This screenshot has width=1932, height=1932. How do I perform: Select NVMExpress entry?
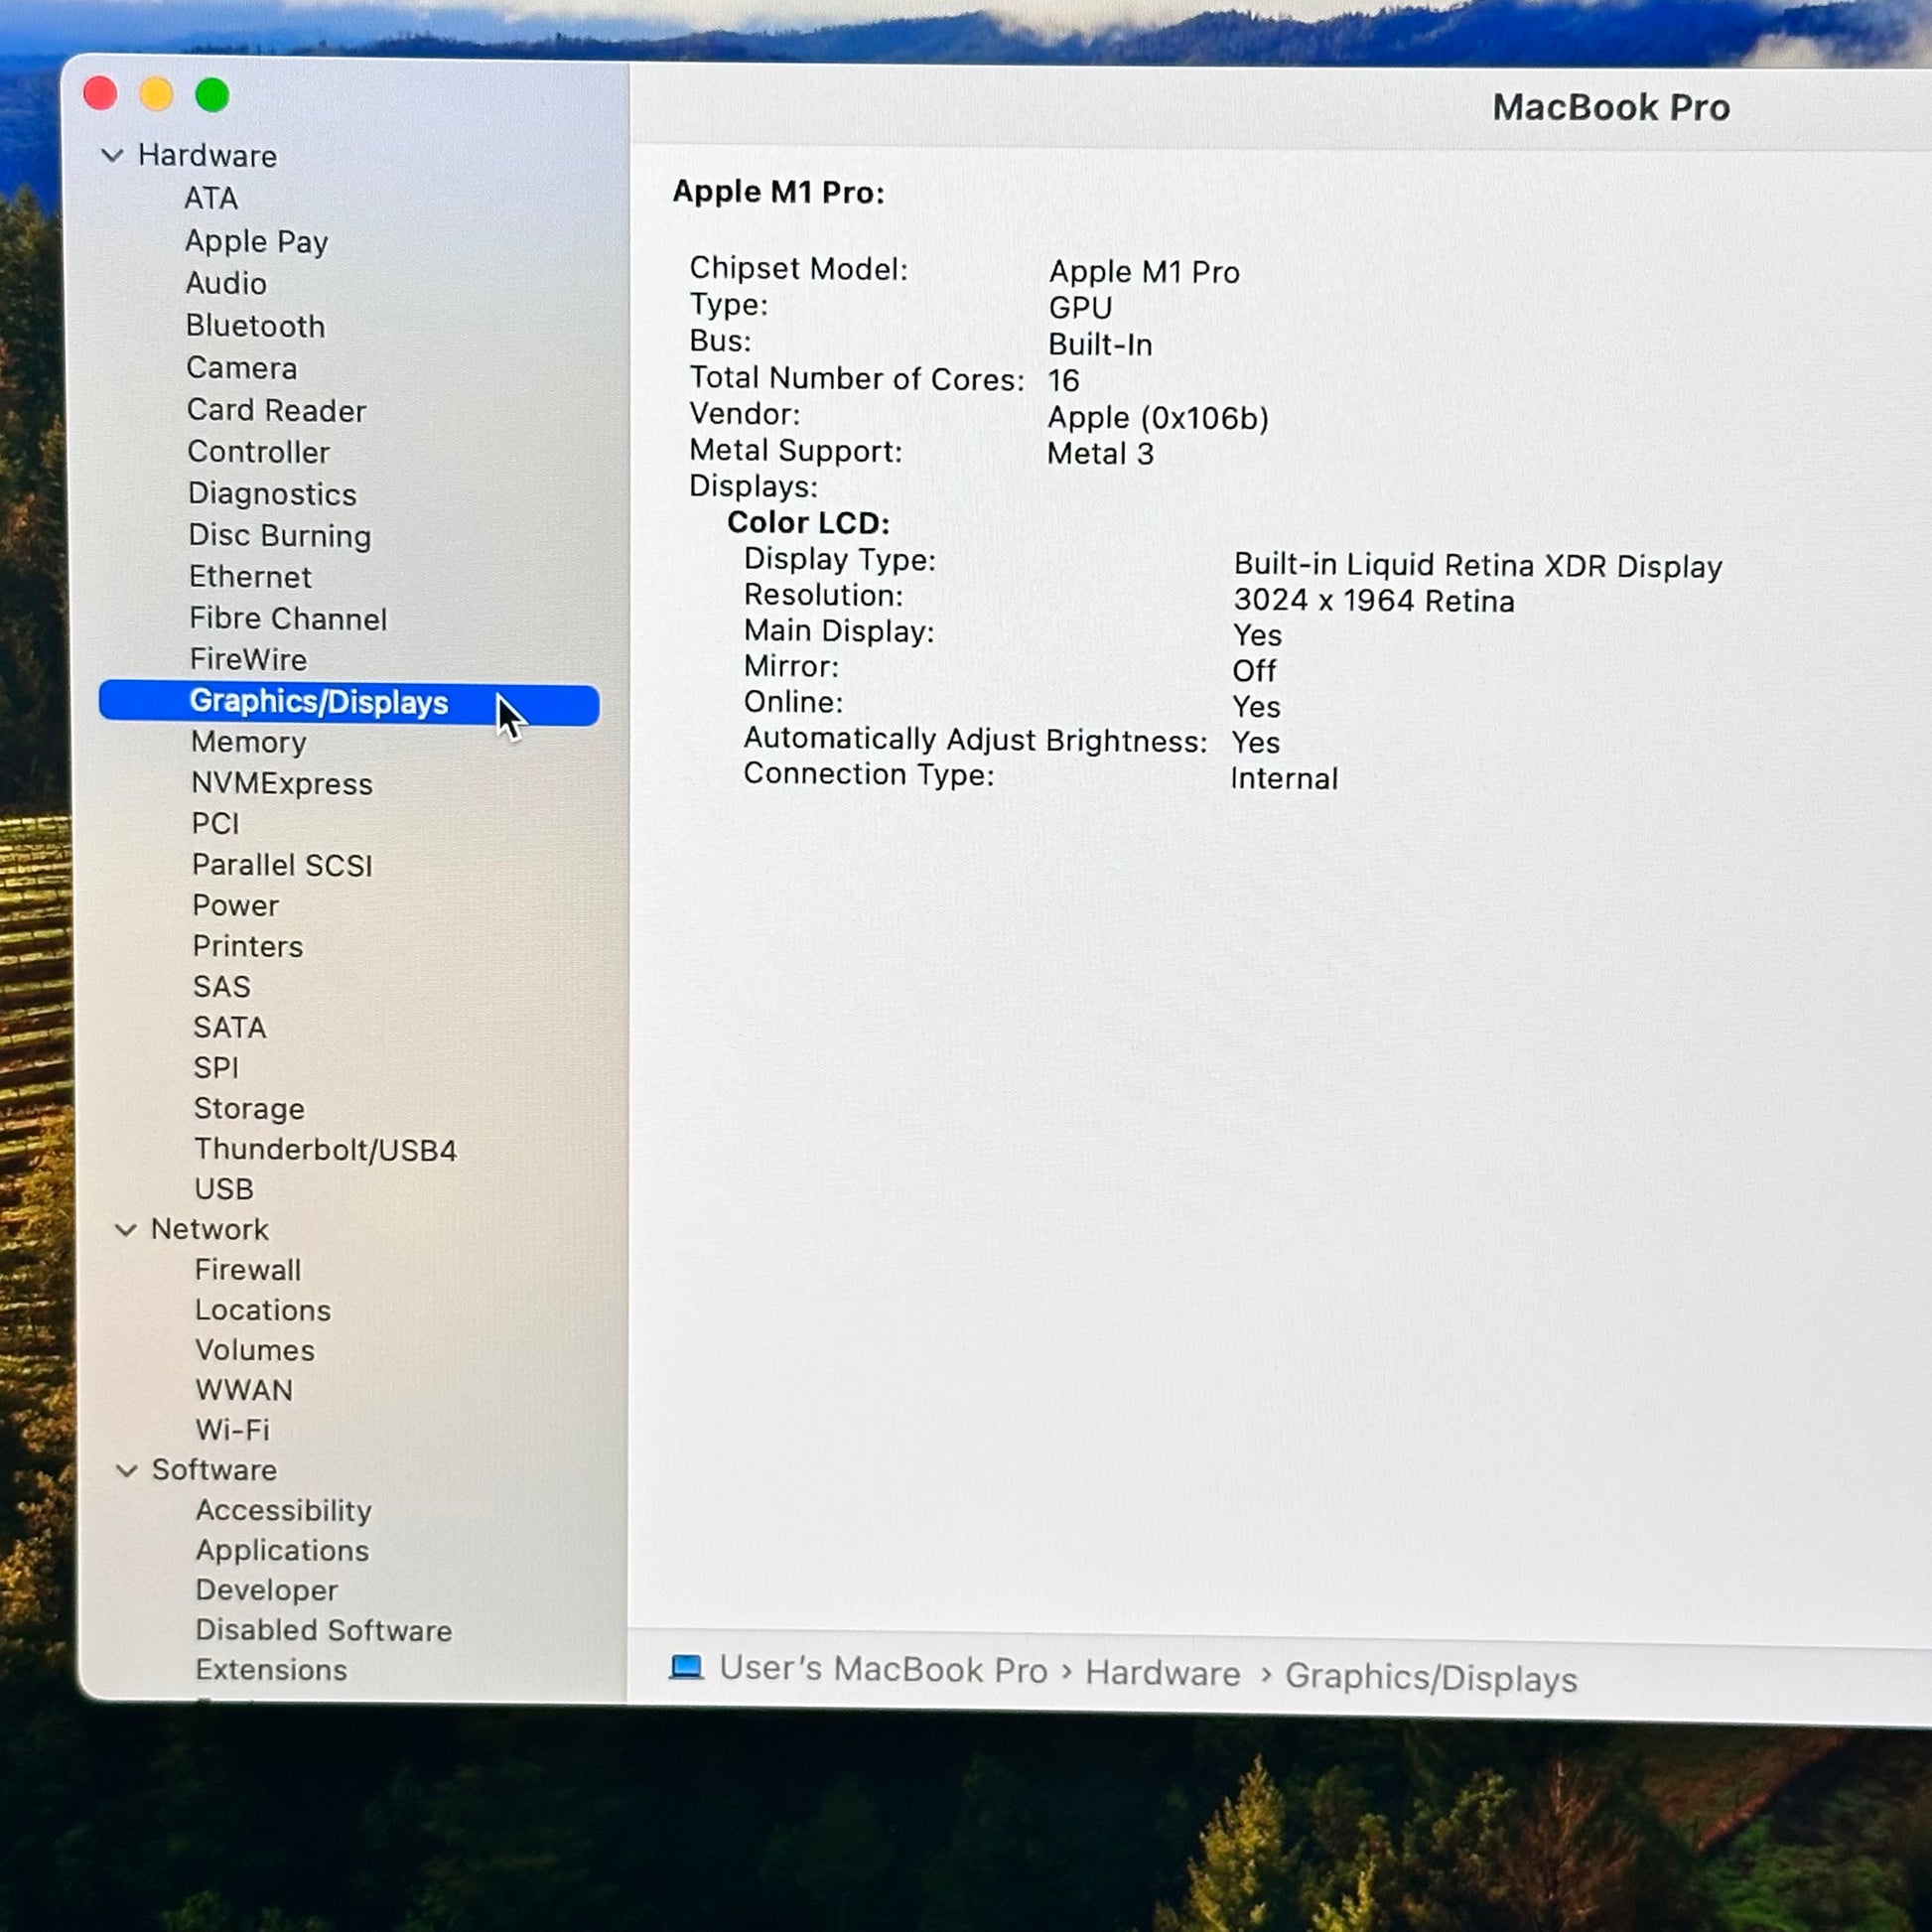coord(282,784)
